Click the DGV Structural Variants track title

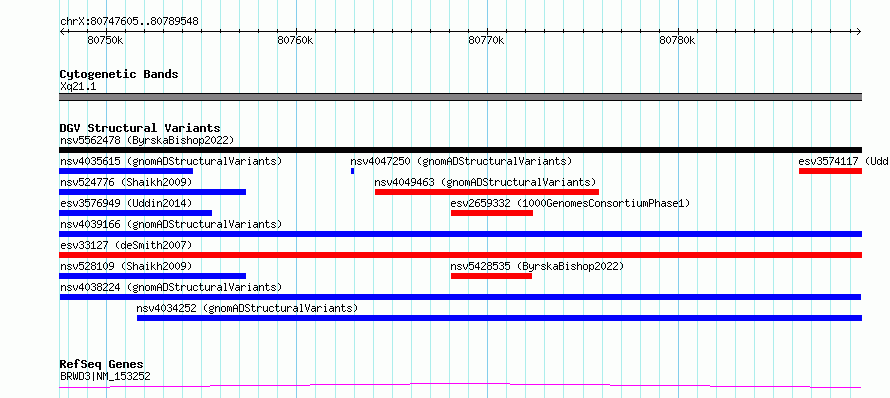point(140,128)
